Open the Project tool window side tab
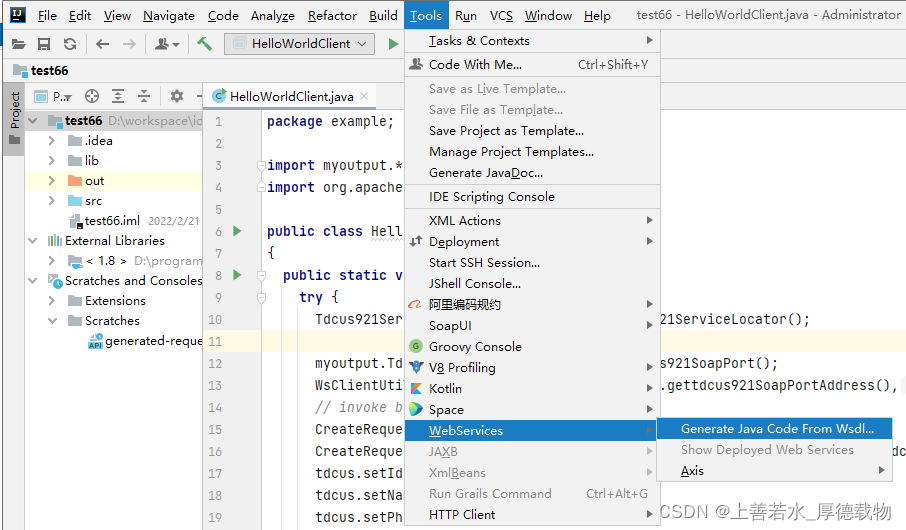The height and width of the screenshot is (530, 906). click(x=14, y=118)
